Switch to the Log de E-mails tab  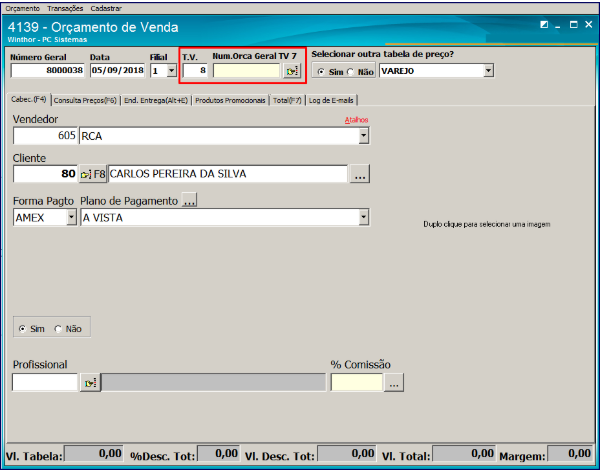pos(331,101)
